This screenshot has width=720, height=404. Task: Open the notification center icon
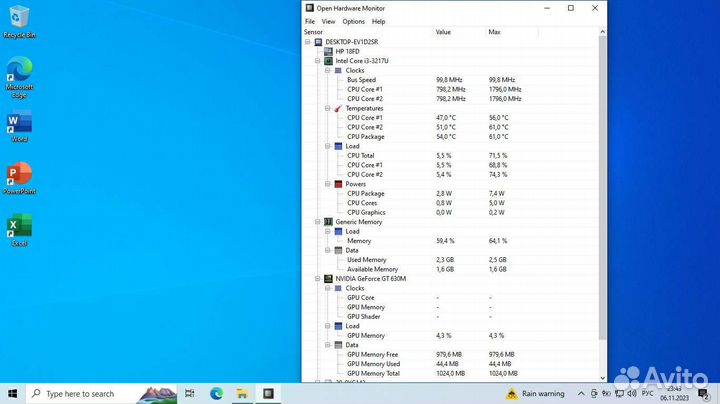pos(703,393)
